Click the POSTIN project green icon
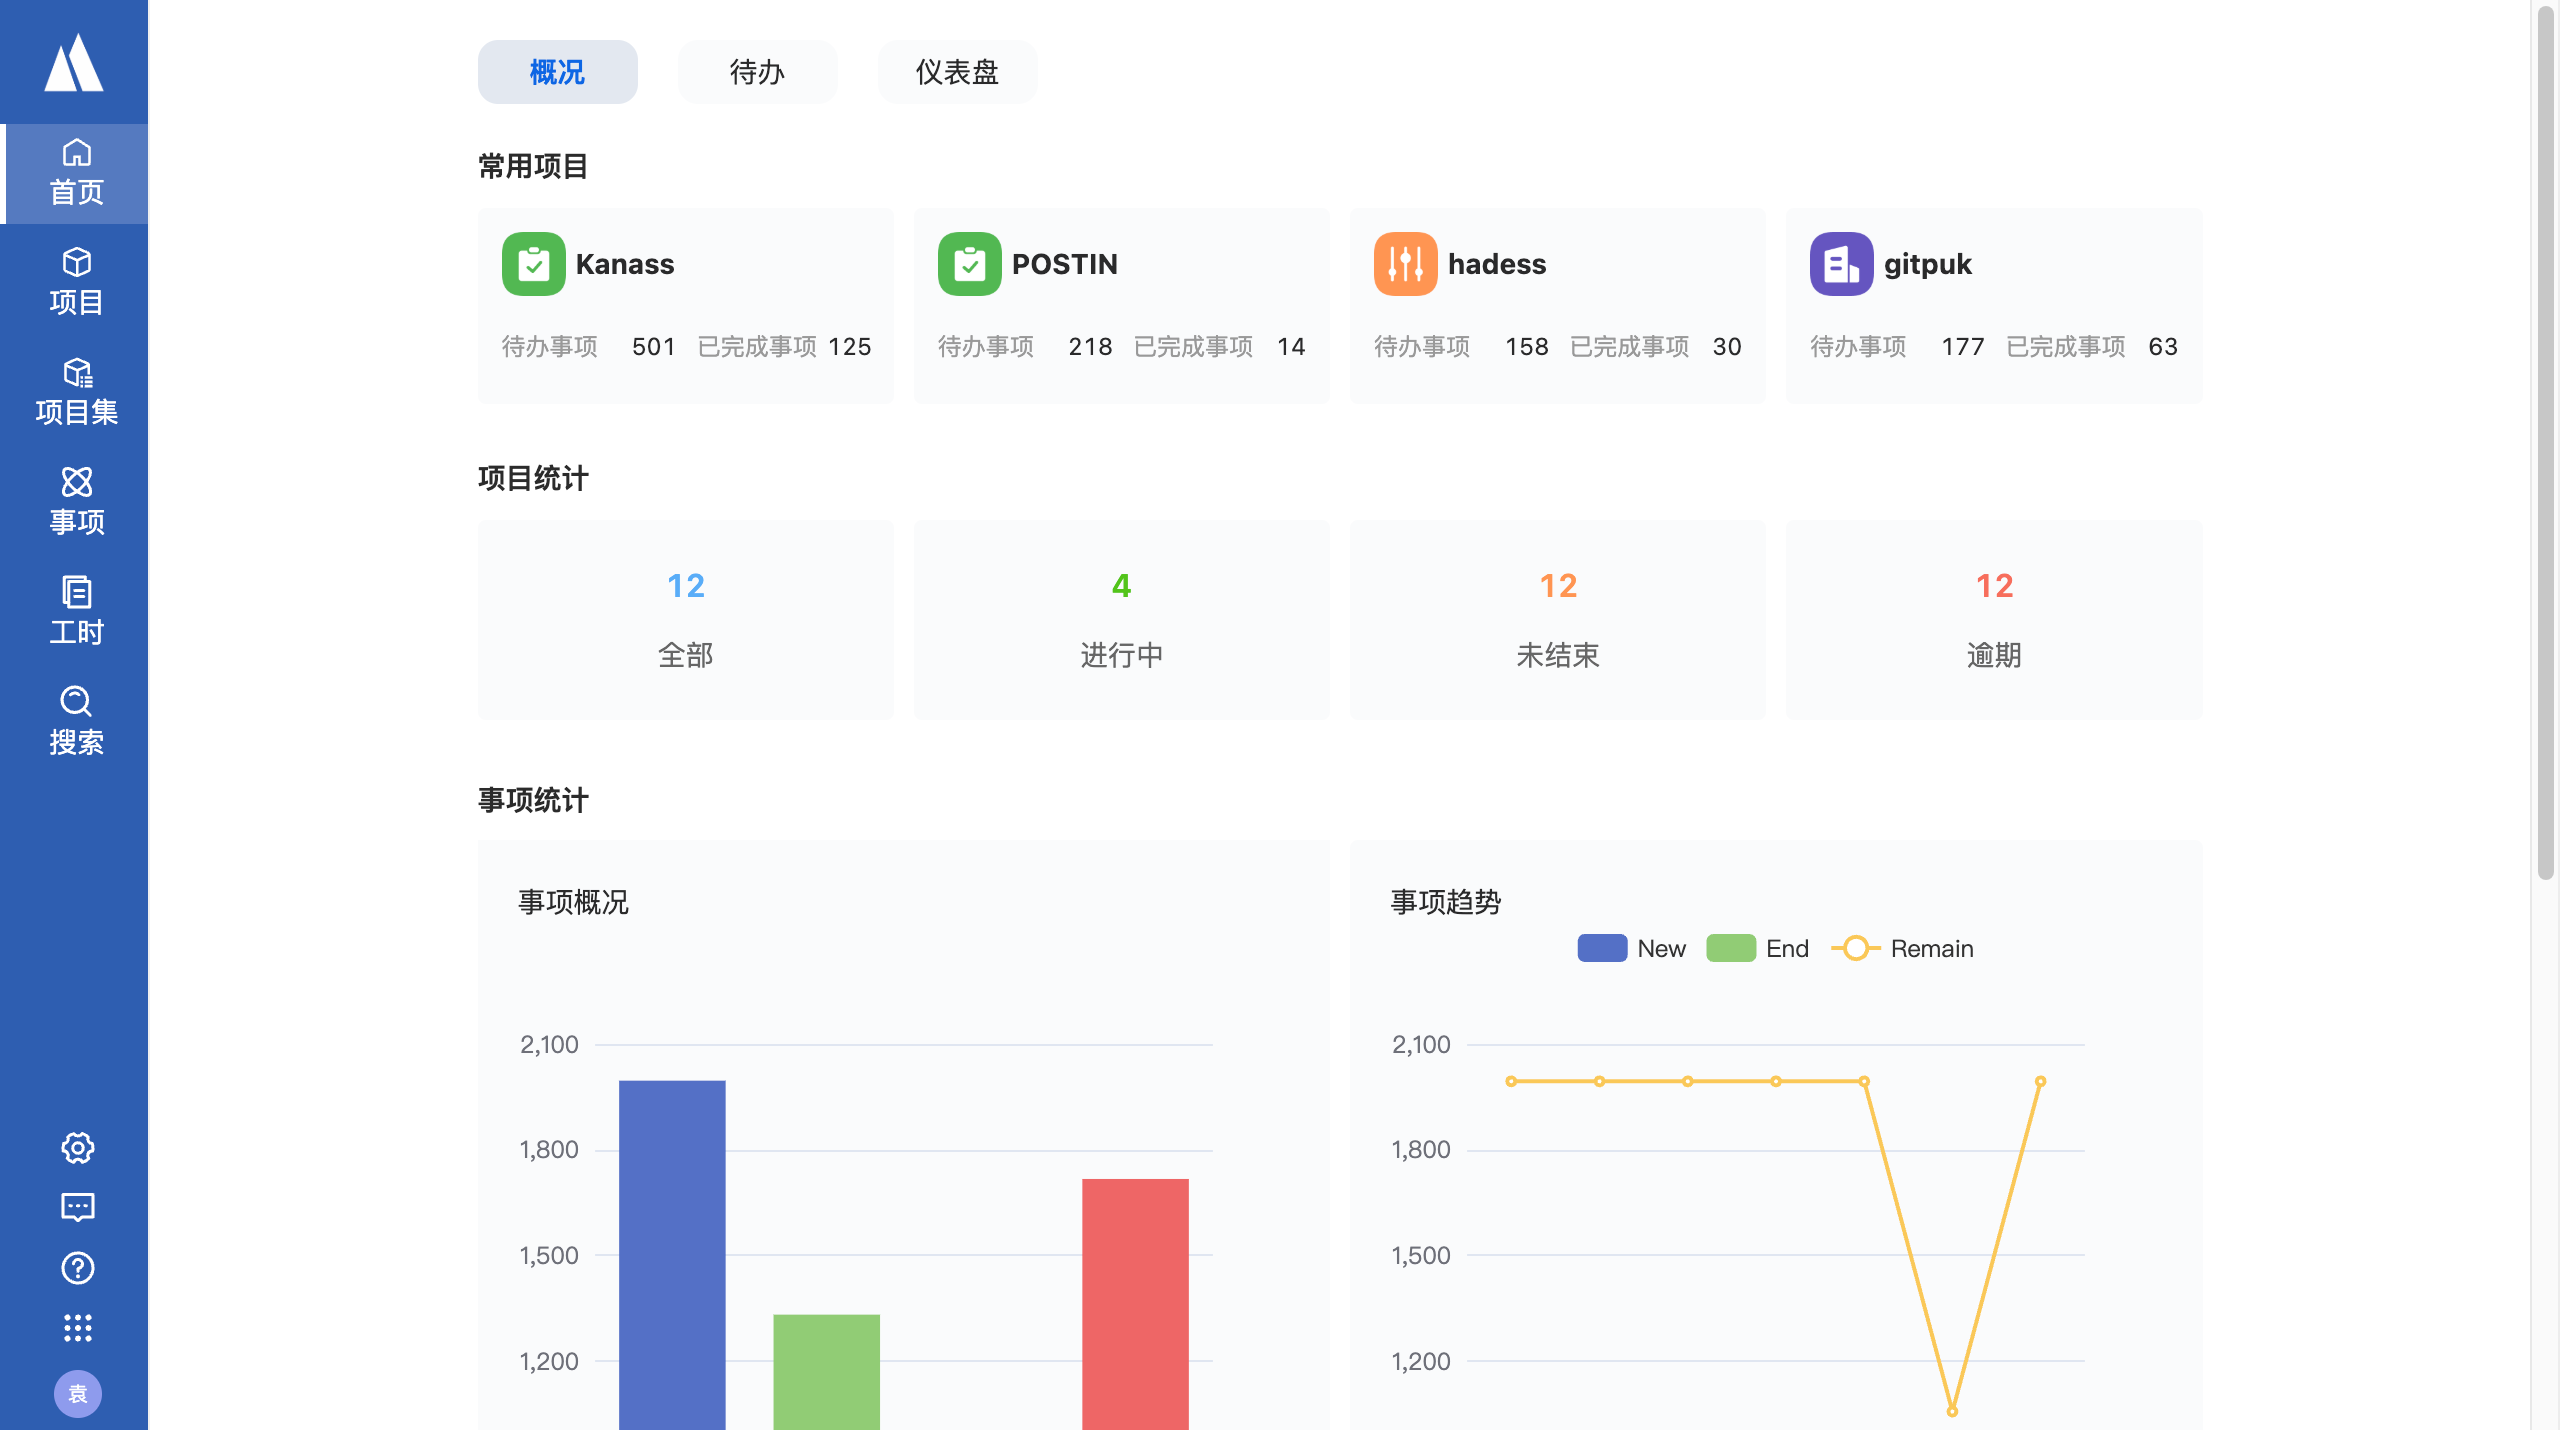Viewport: 2560px width, 1430px height. [x=970, y=264]
